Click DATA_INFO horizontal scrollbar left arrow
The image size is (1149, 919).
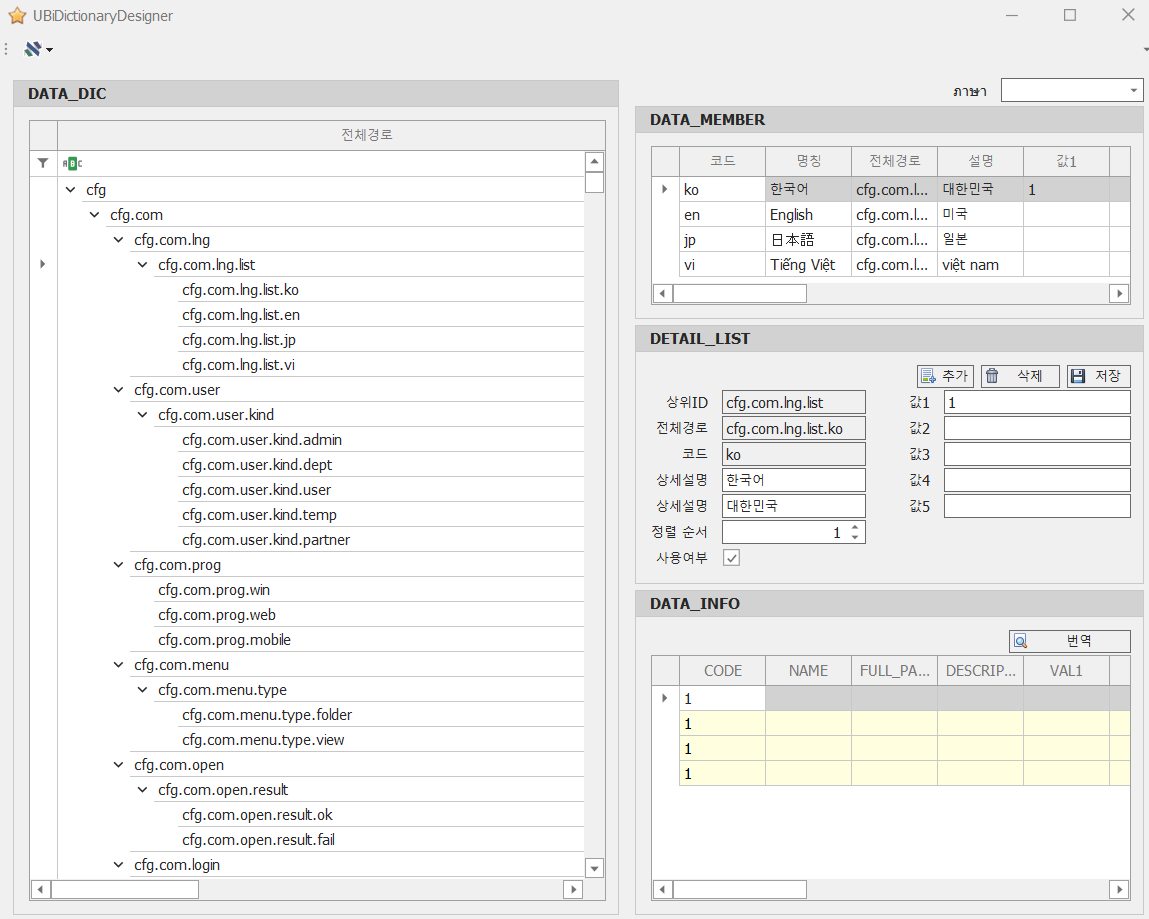point(662,889)
